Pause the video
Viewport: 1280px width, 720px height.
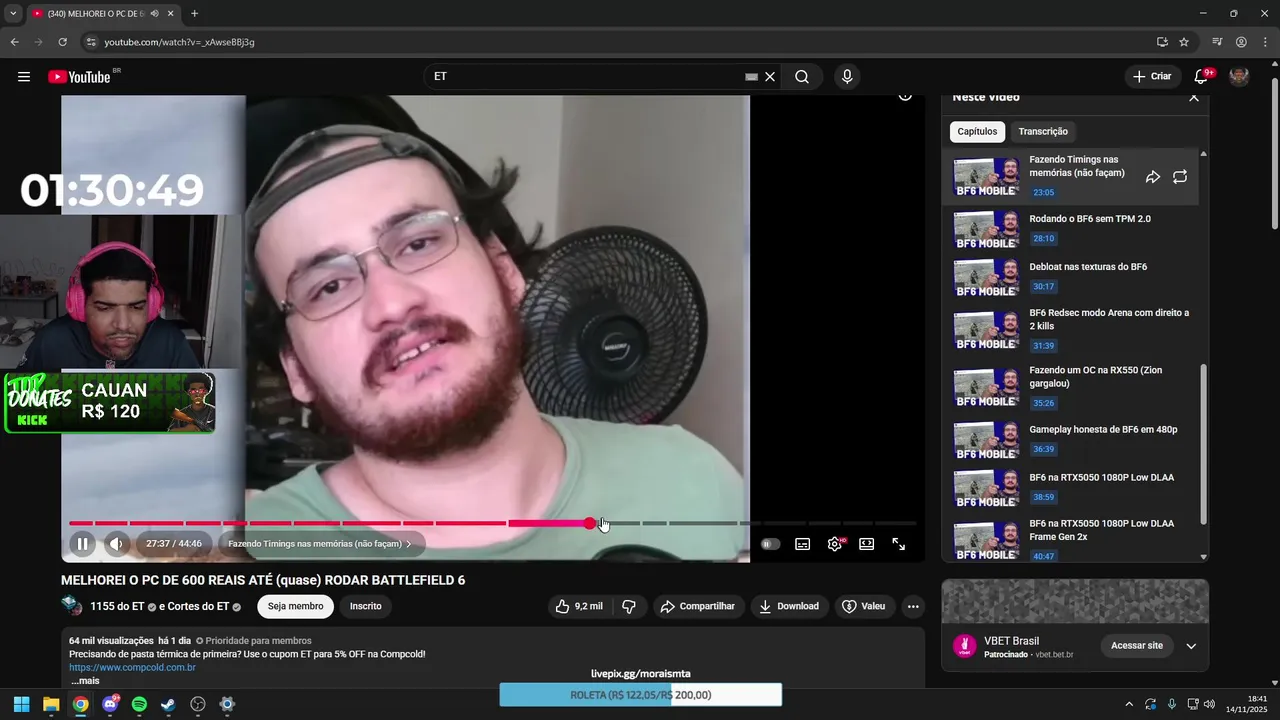tap(82, 544)
